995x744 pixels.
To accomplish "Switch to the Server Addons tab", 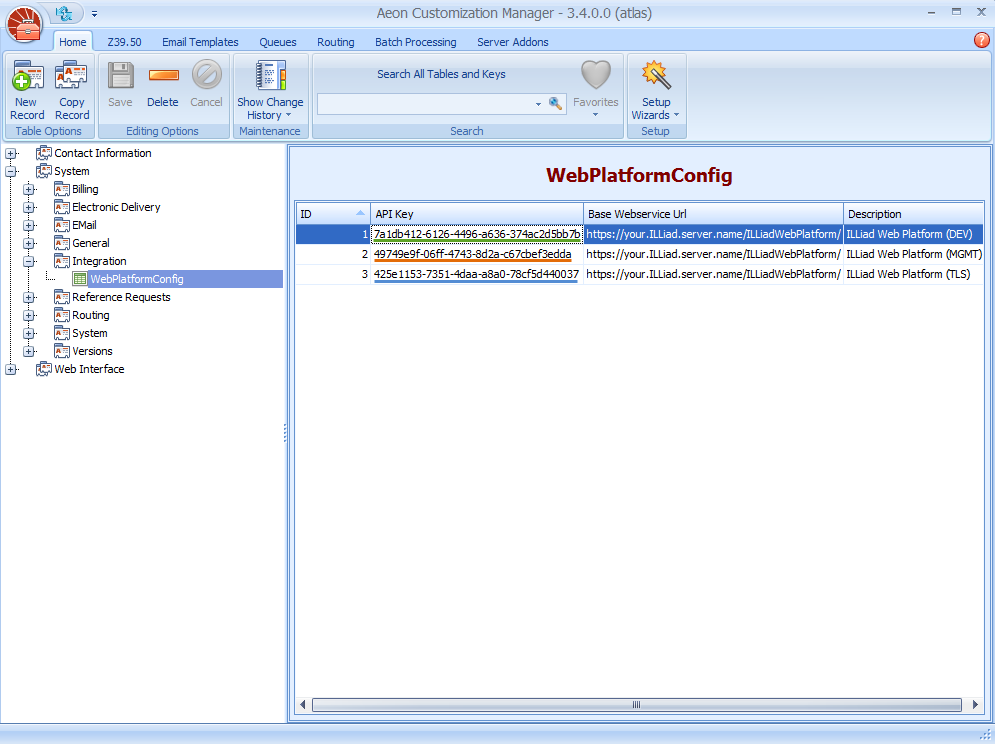I will click(512, 42).
